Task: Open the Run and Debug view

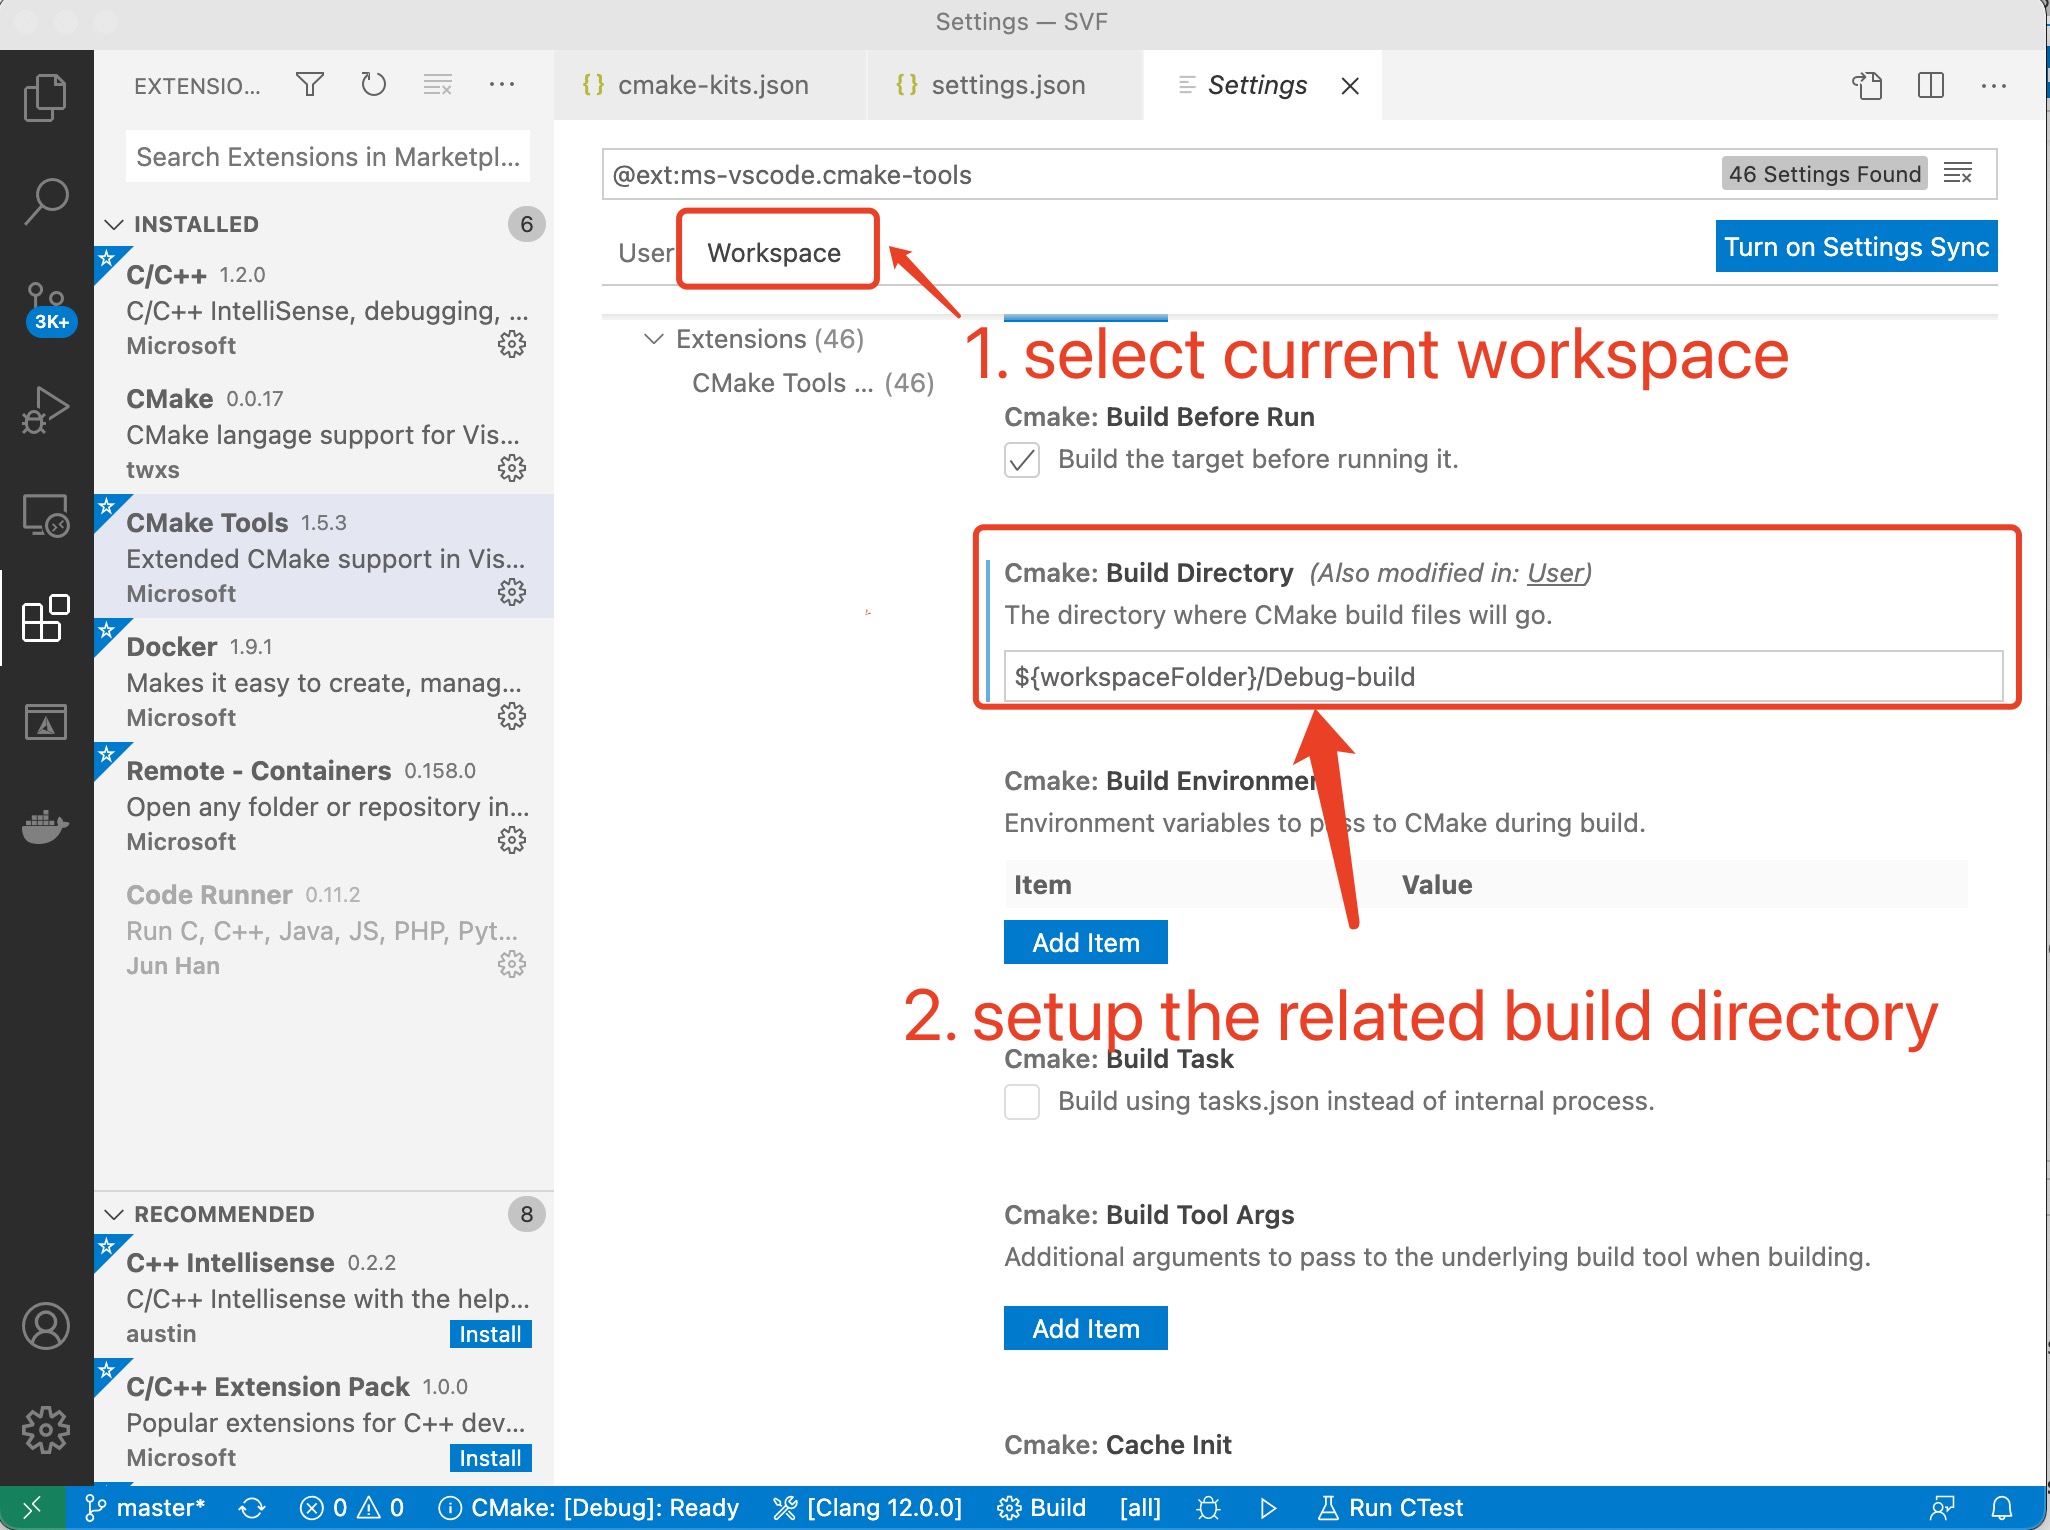Action: pyautogui.click(x=45, y=410)
